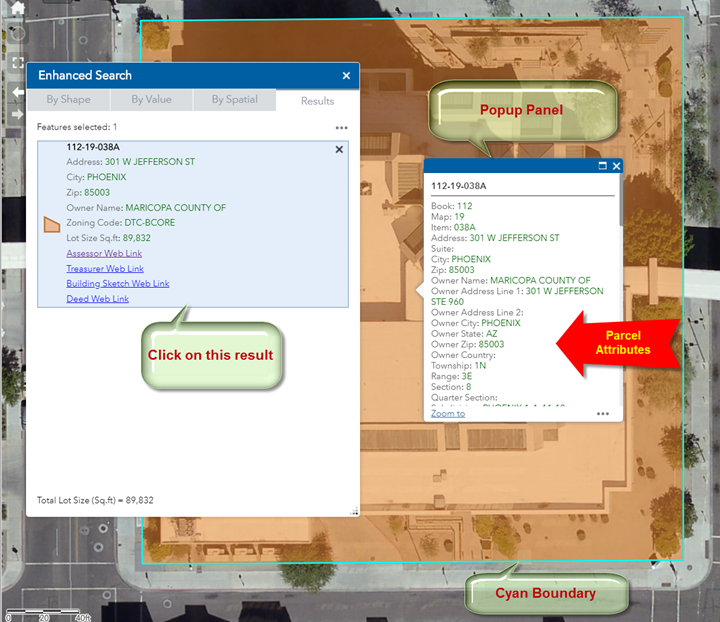
Task: Close the Enhanced Search panel
Action: pos(346,75)
